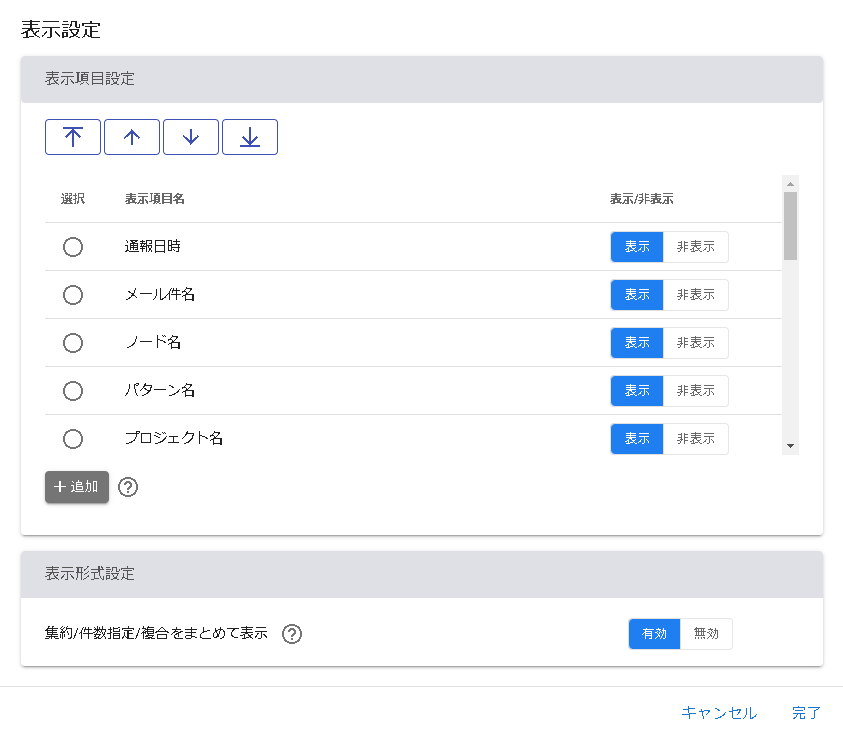The image size is (843, 735).
Task: Open the help icon beside 集約/件数指定/複合をまとめて表示
Action: [291, 634]
